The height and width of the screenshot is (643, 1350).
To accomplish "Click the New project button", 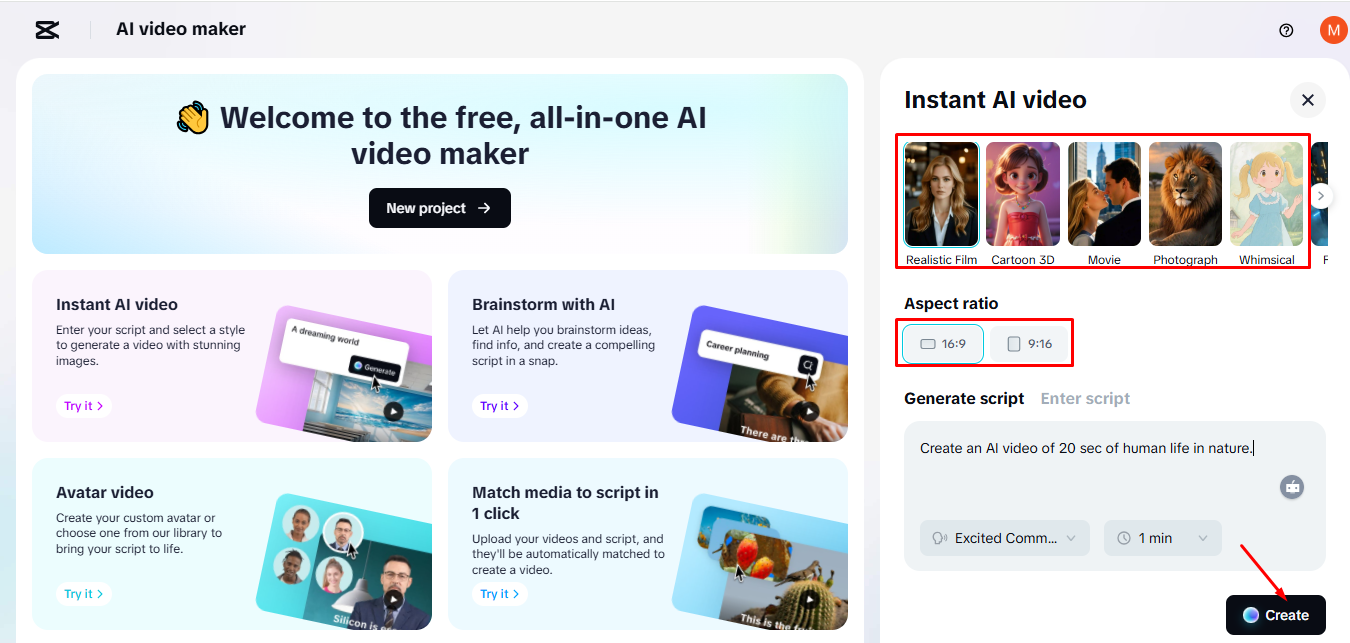I will (x=440, y=208).
